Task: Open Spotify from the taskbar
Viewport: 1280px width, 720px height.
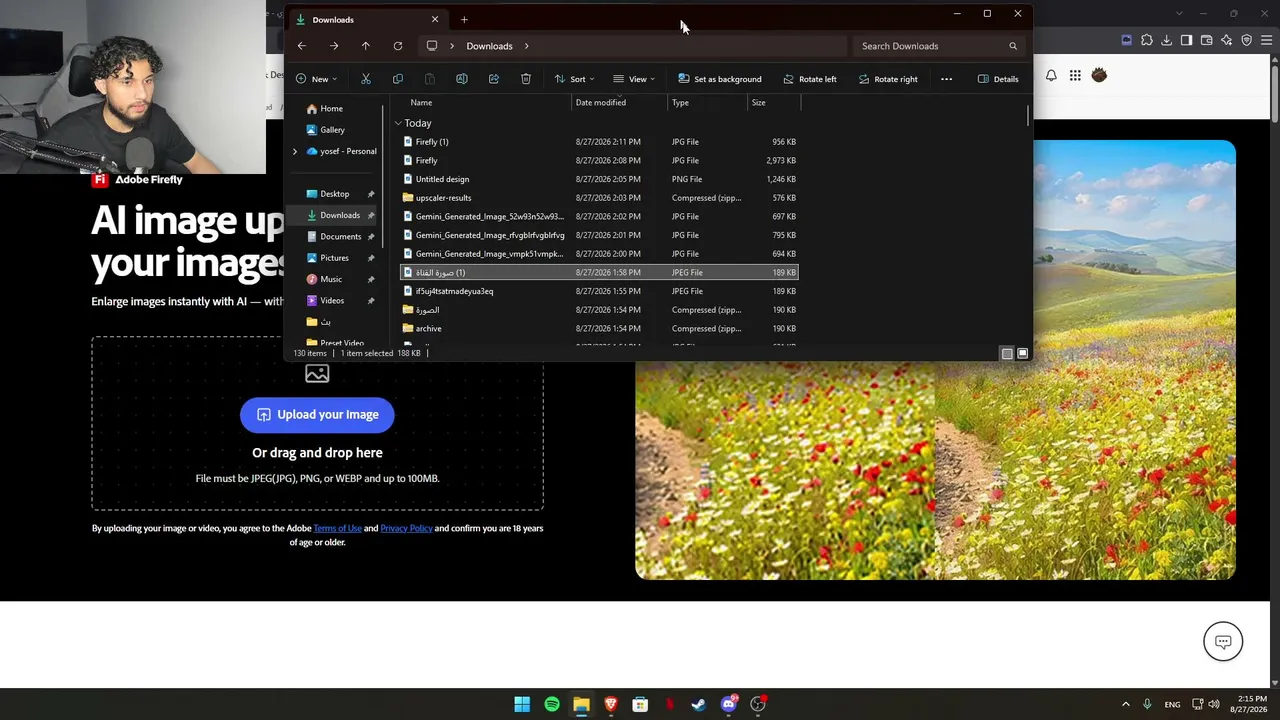Action: [x=552, y=704]
